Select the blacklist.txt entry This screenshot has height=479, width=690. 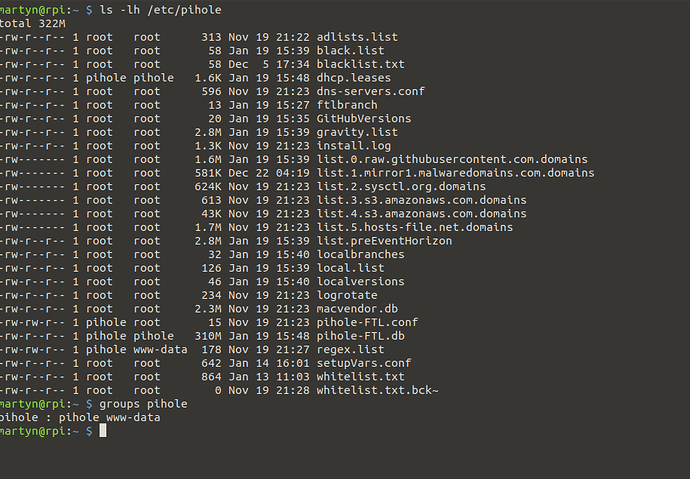360,64
